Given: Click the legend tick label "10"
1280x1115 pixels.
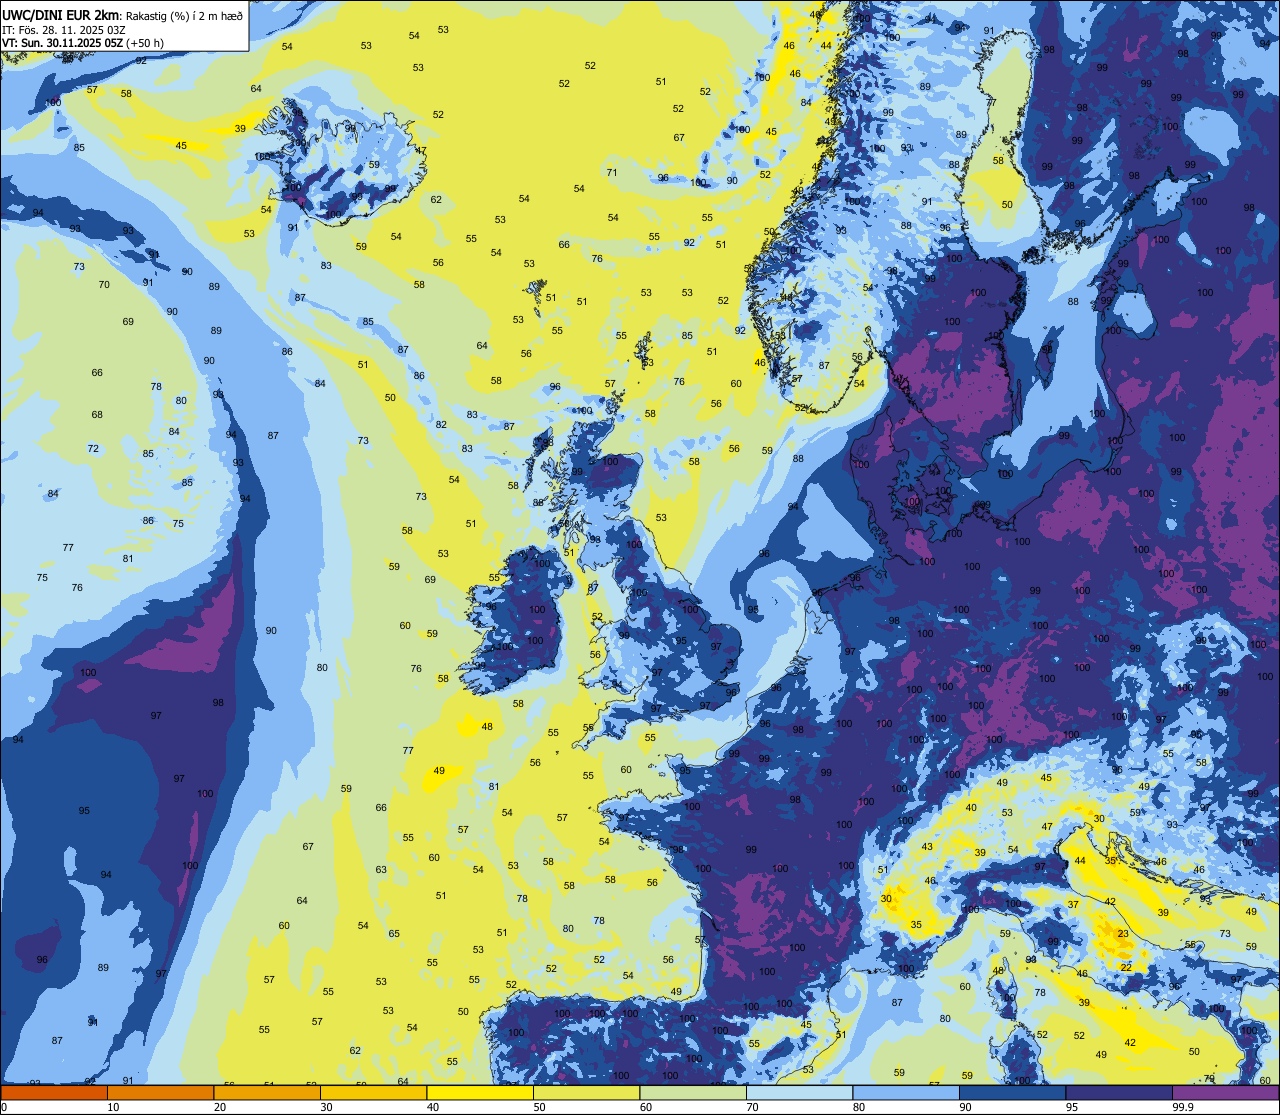Looking at the screenshot, I should 113,1107.
